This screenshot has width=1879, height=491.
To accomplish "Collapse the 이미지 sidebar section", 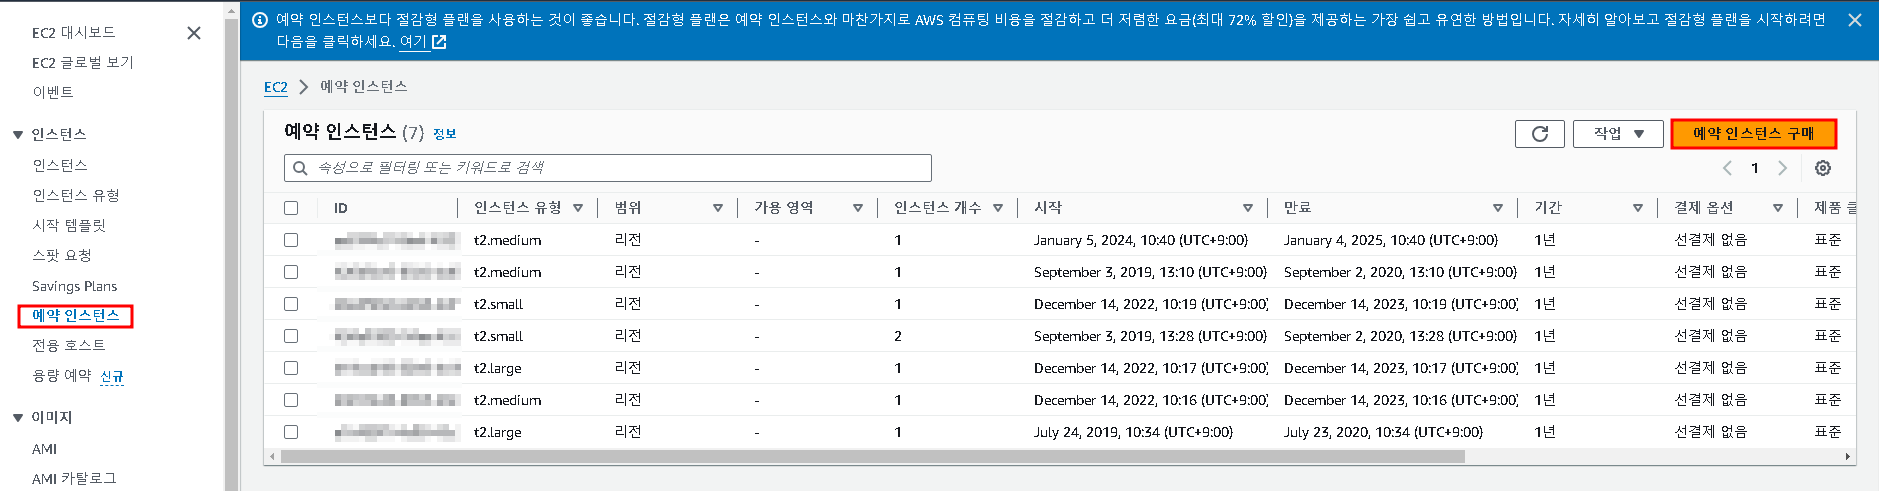I will click(x=18, y=418).
